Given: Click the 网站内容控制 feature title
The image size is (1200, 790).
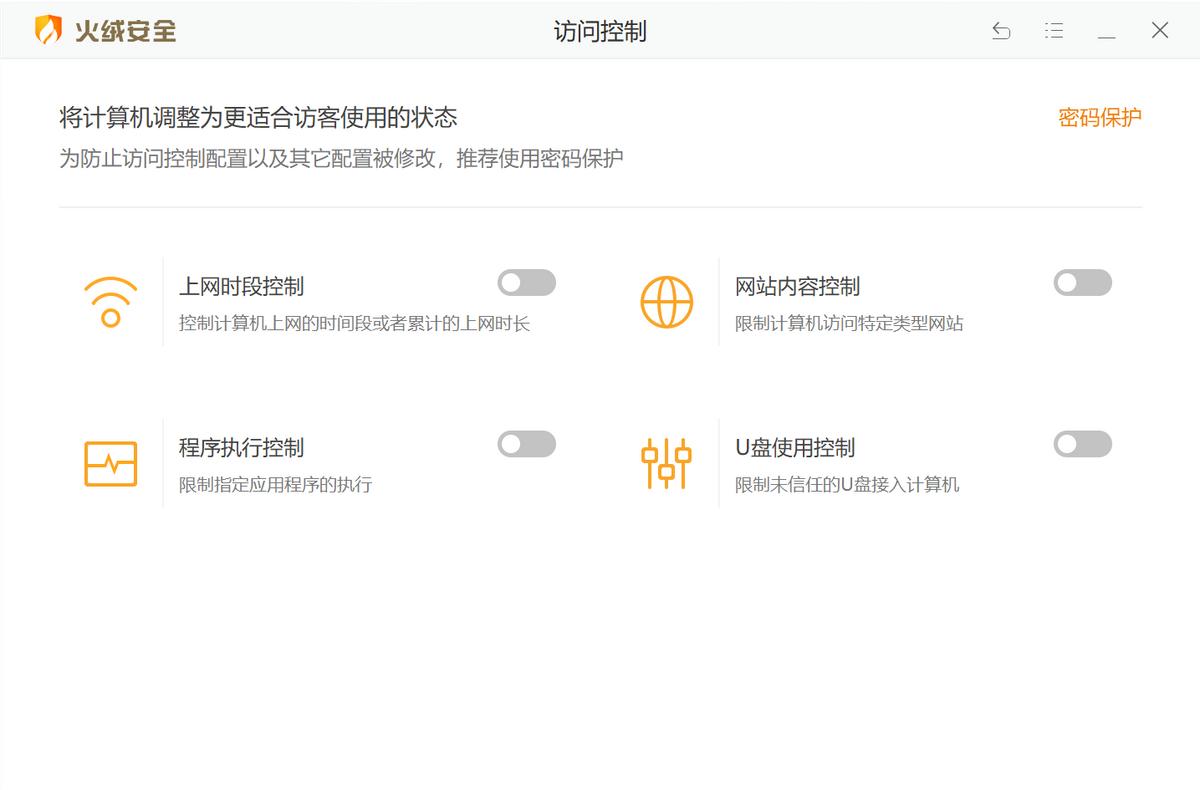Looking at the screenshot, I should [798, 286].
